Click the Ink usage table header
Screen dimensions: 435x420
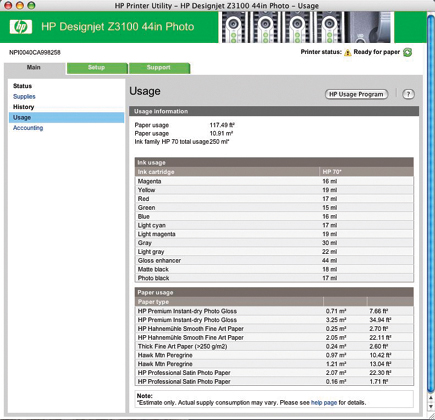click(274, 163)
